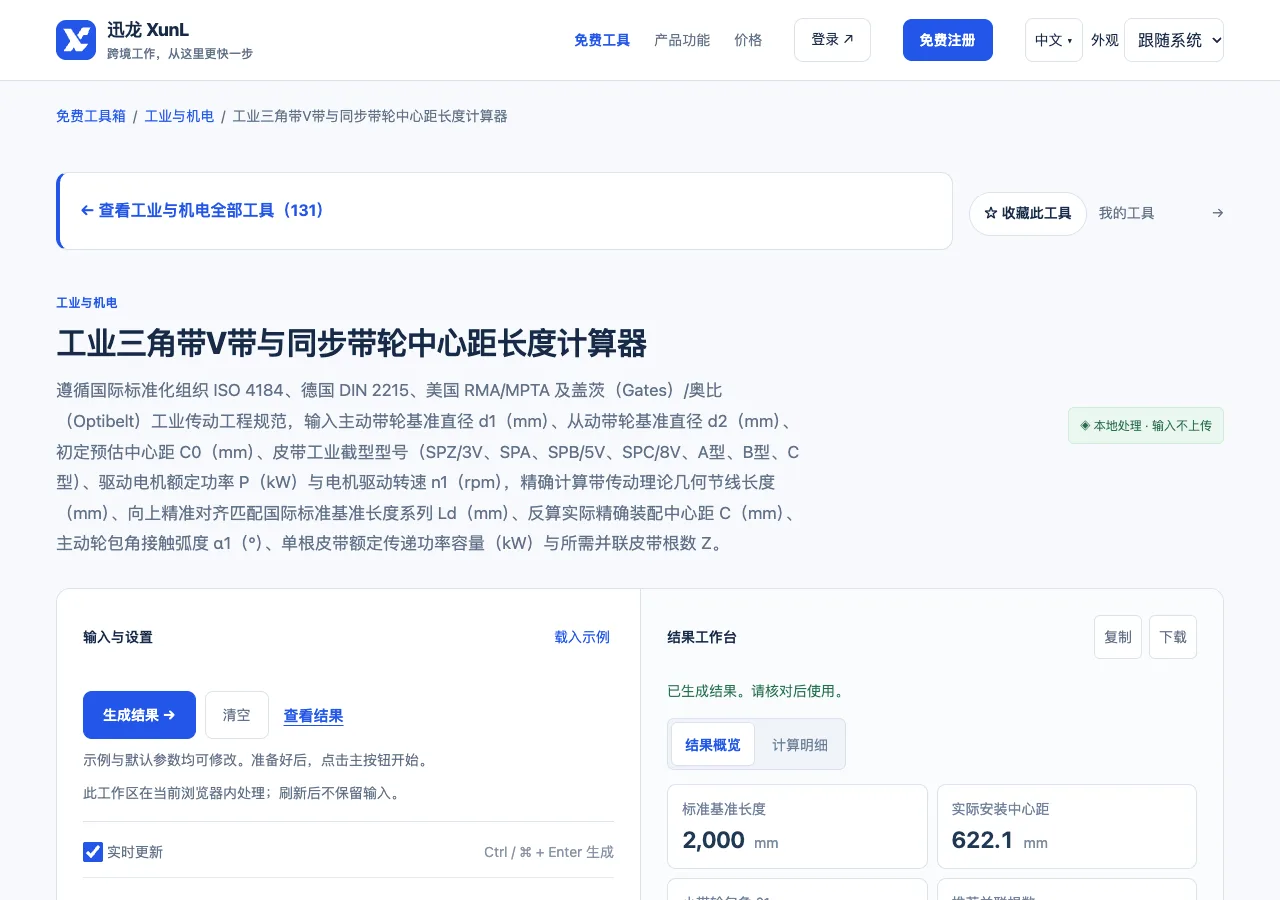This screenshot has height=900, width=1280.
Task: Open the 产品功能 nav item
Action: [x=682, y=40]
